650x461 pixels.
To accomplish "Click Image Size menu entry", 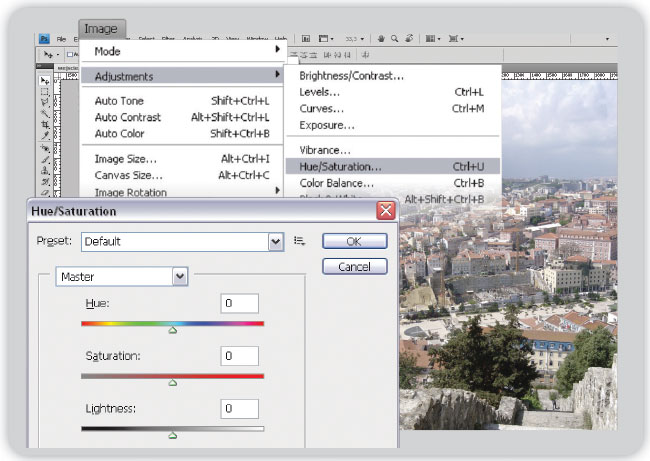I will pyautogui.click(x=125, y=158).
